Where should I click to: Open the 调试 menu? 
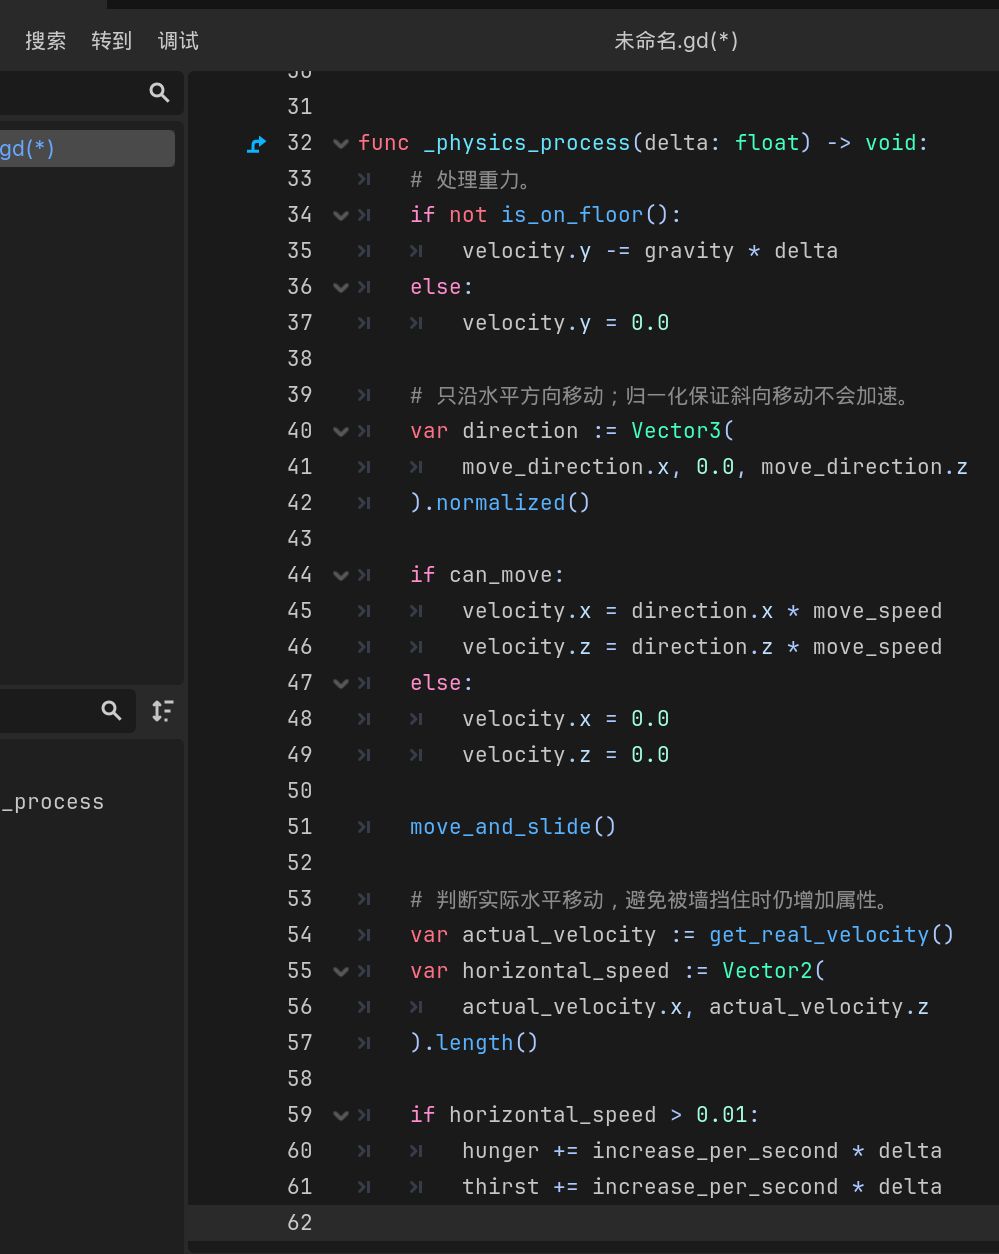[178, 41]
